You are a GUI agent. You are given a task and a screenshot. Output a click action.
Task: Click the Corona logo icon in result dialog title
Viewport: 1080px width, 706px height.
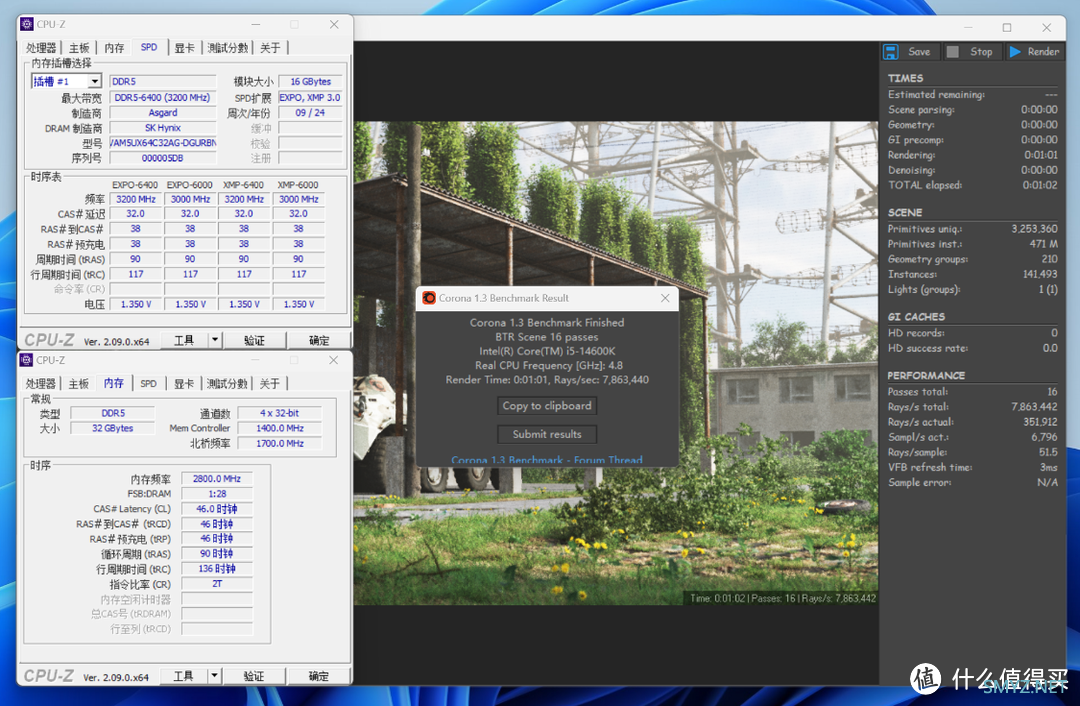click(x=429, y=298)
